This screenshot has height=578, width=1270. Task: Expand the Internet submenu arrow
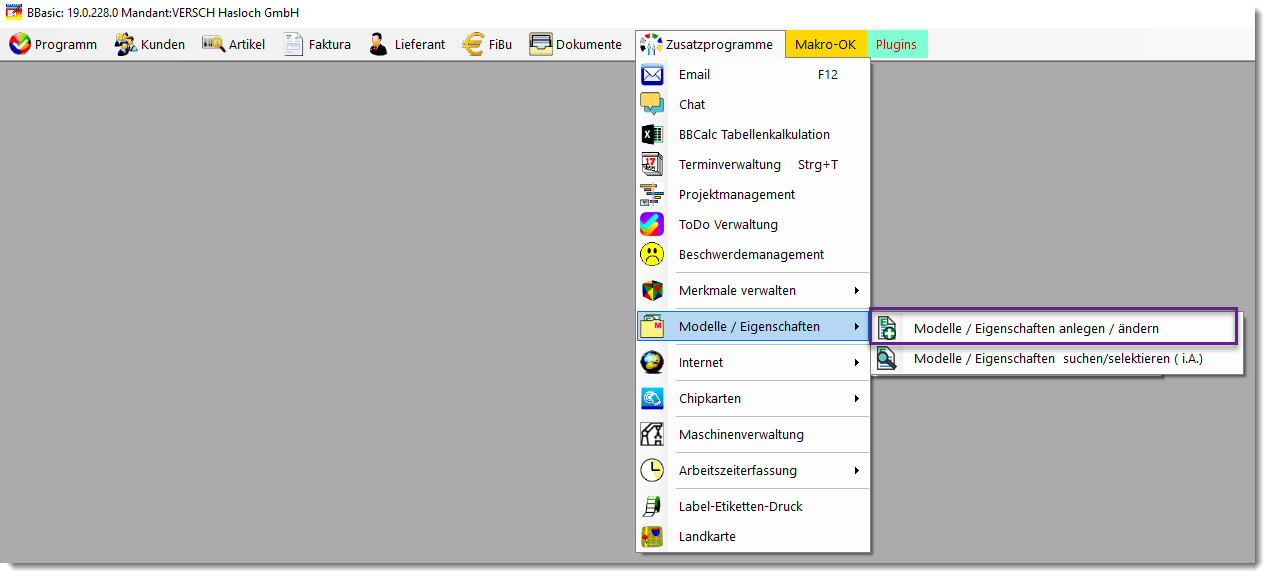pos(857,362)
